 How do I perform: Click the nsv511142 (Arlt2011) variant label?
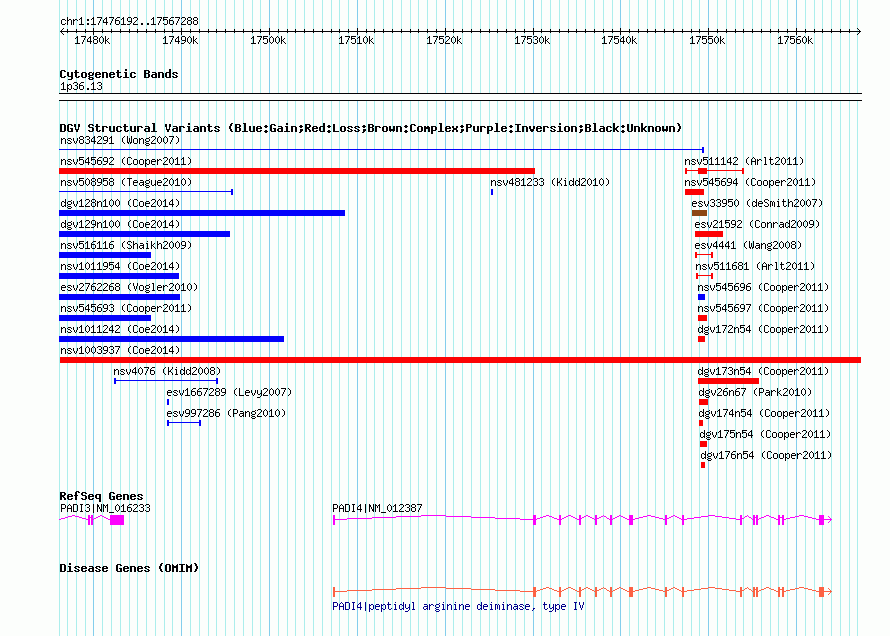(x=744, y=161)
